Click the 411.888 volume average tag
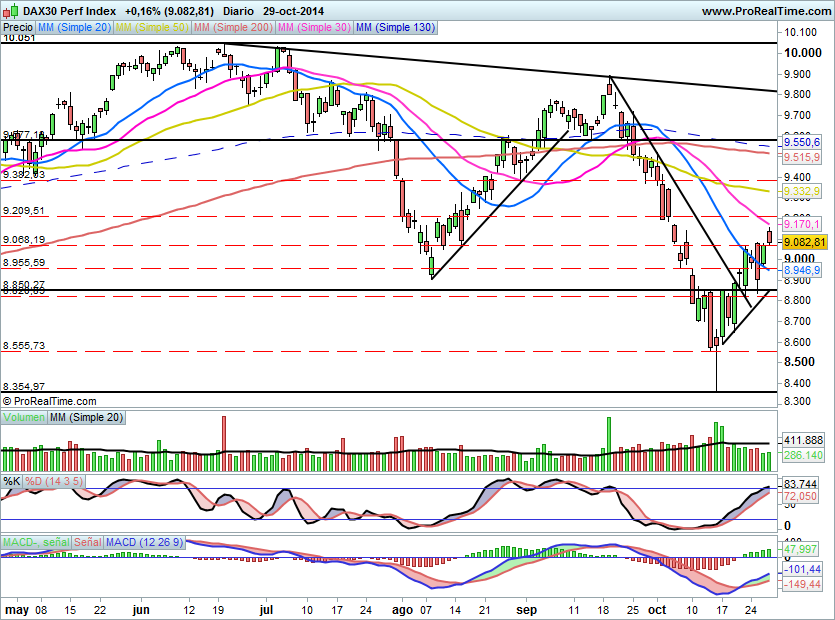Image resolution: width=835 pixels, height=620 pixels. [803, 440]
